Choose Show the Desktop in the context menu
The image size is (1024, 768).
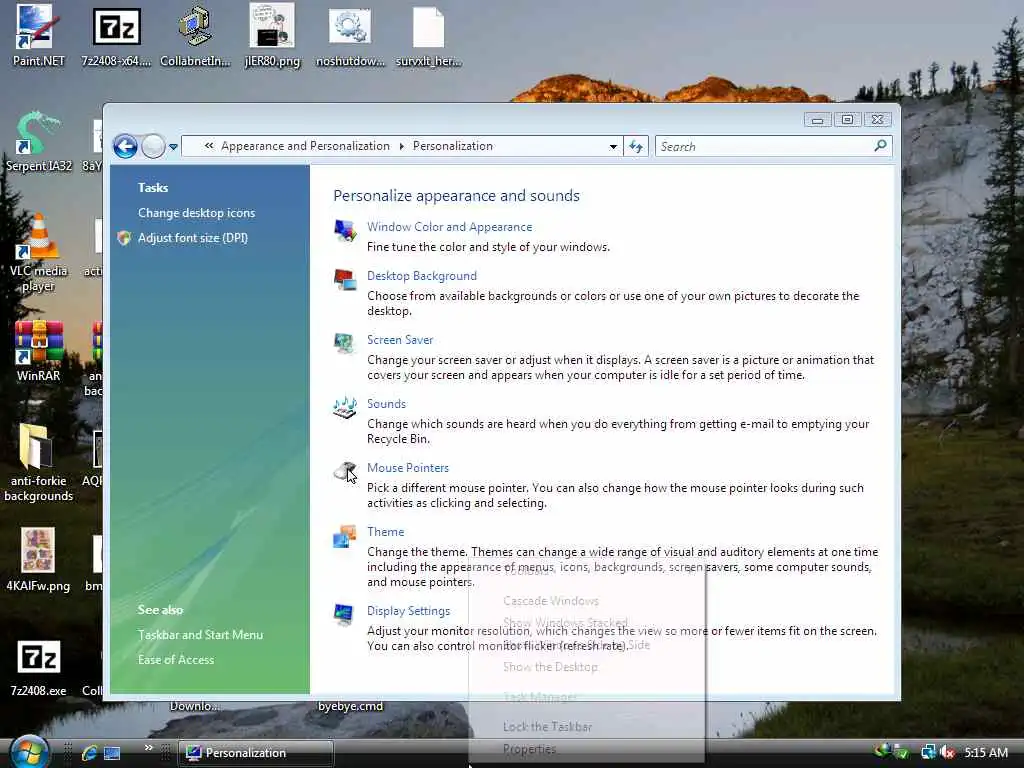(550, 667)
